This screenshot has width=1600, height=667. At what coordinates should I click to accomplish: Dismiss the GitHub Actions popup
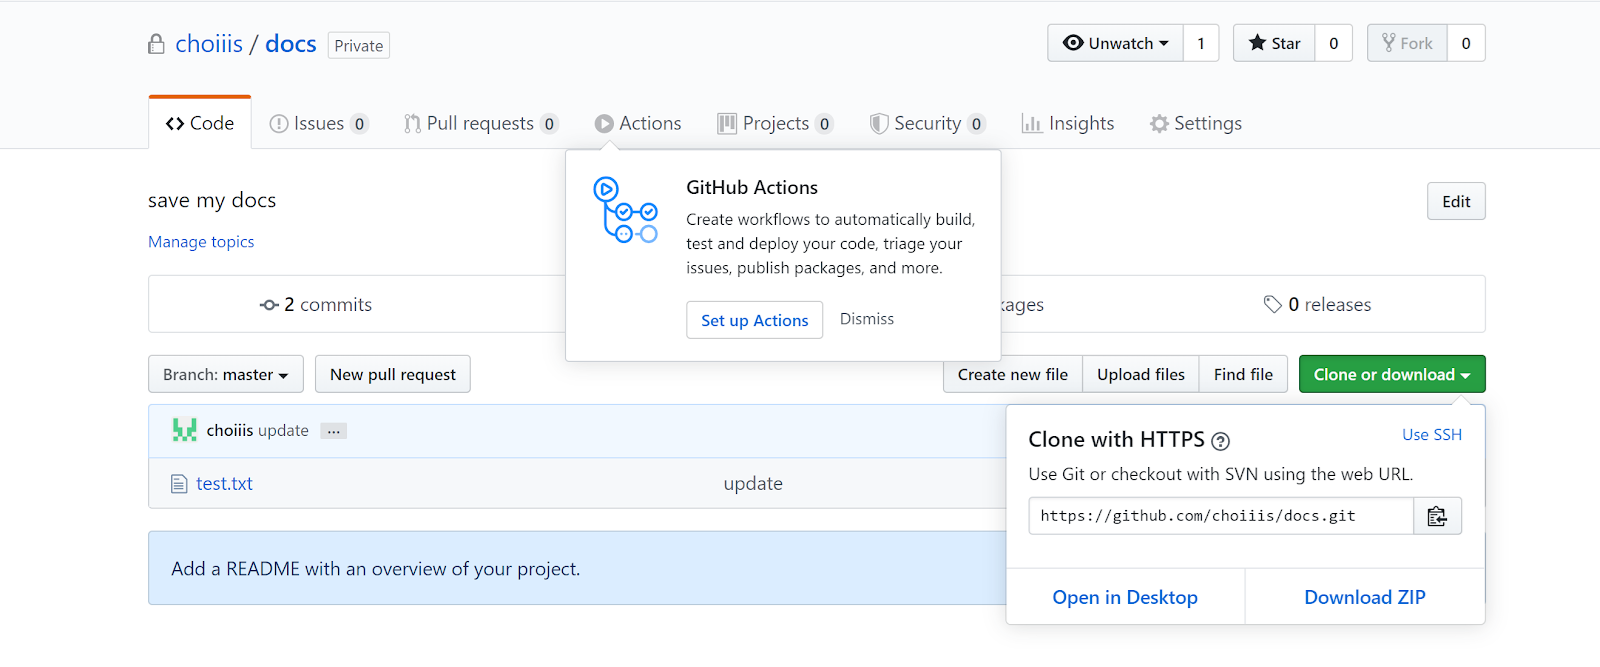867,319
